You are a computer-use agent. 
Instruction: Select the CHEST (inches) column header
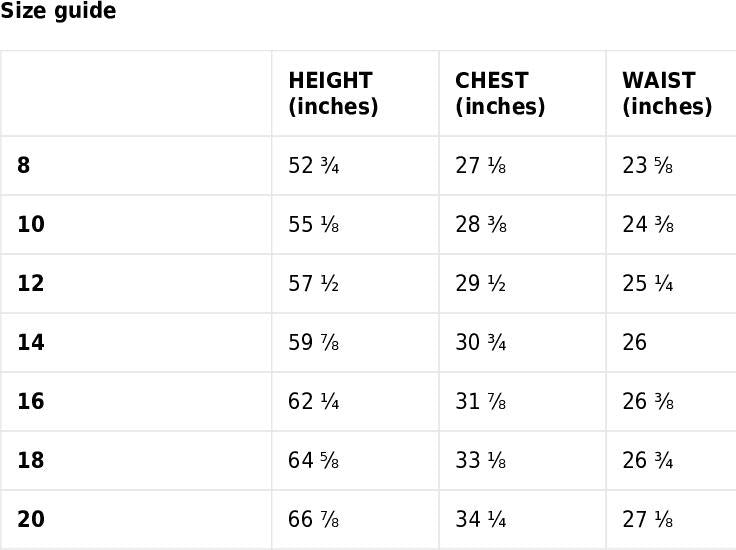500,94
